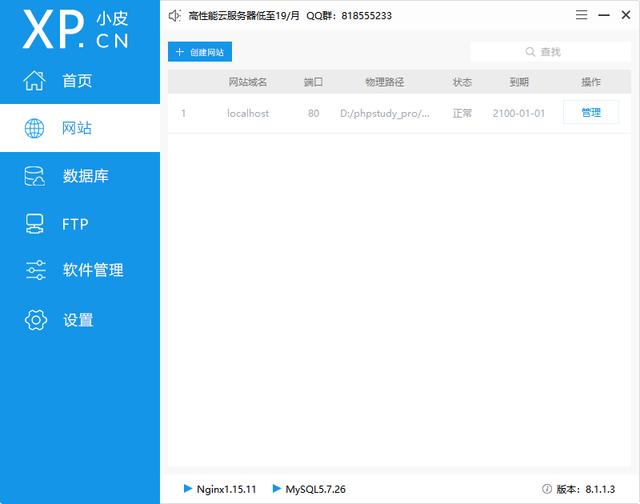This screenshot has width=640, height=504.
Task: Click the speaker announcement icon
Action: click(x=175, y=16)
